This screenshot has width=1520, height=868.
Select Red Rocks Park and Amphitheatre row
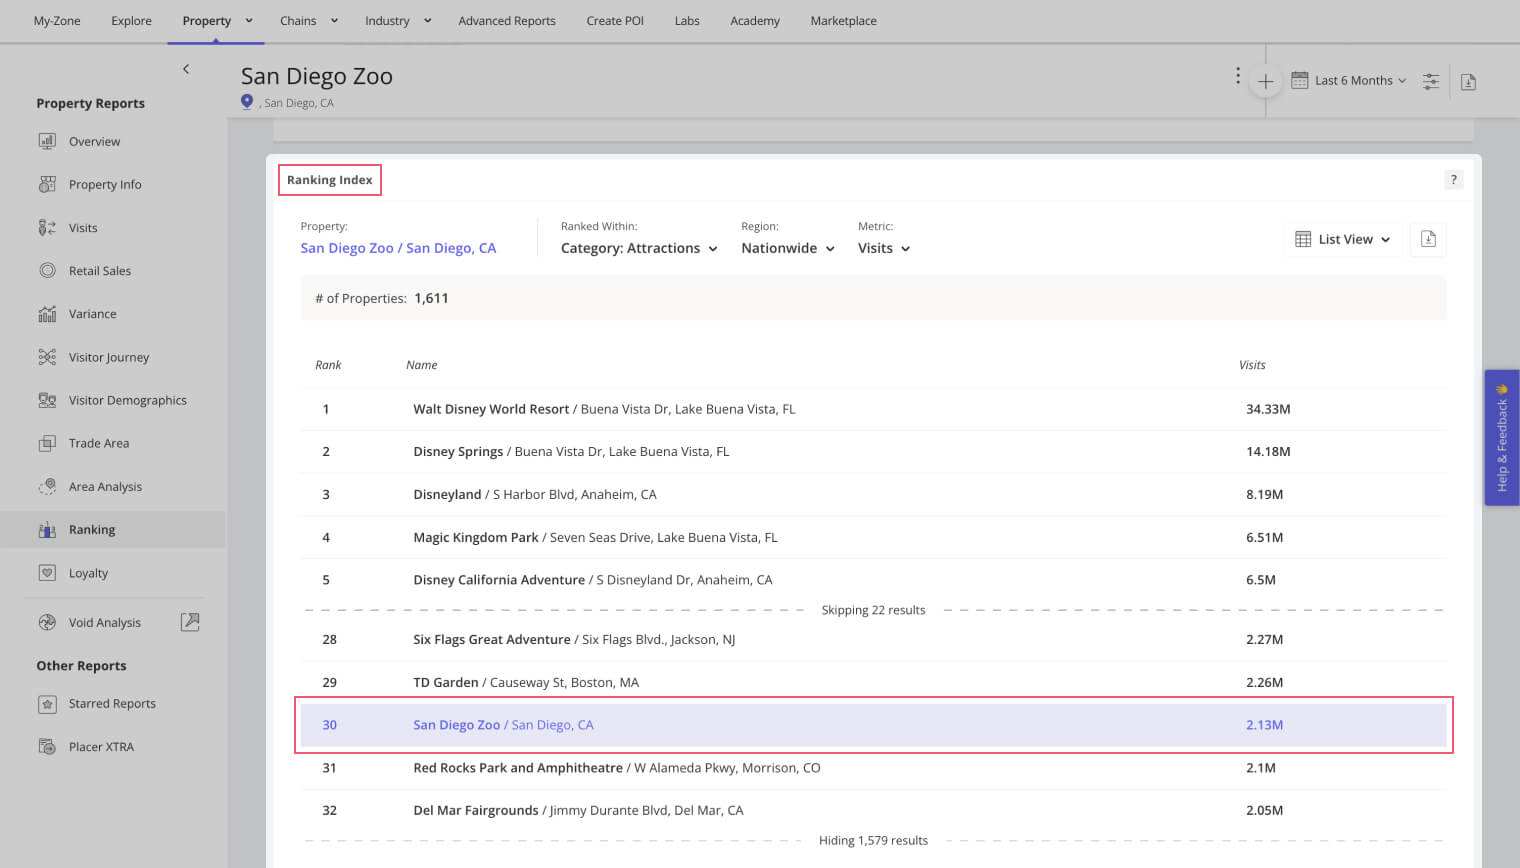pyautogui.click(x=873, y=768)
